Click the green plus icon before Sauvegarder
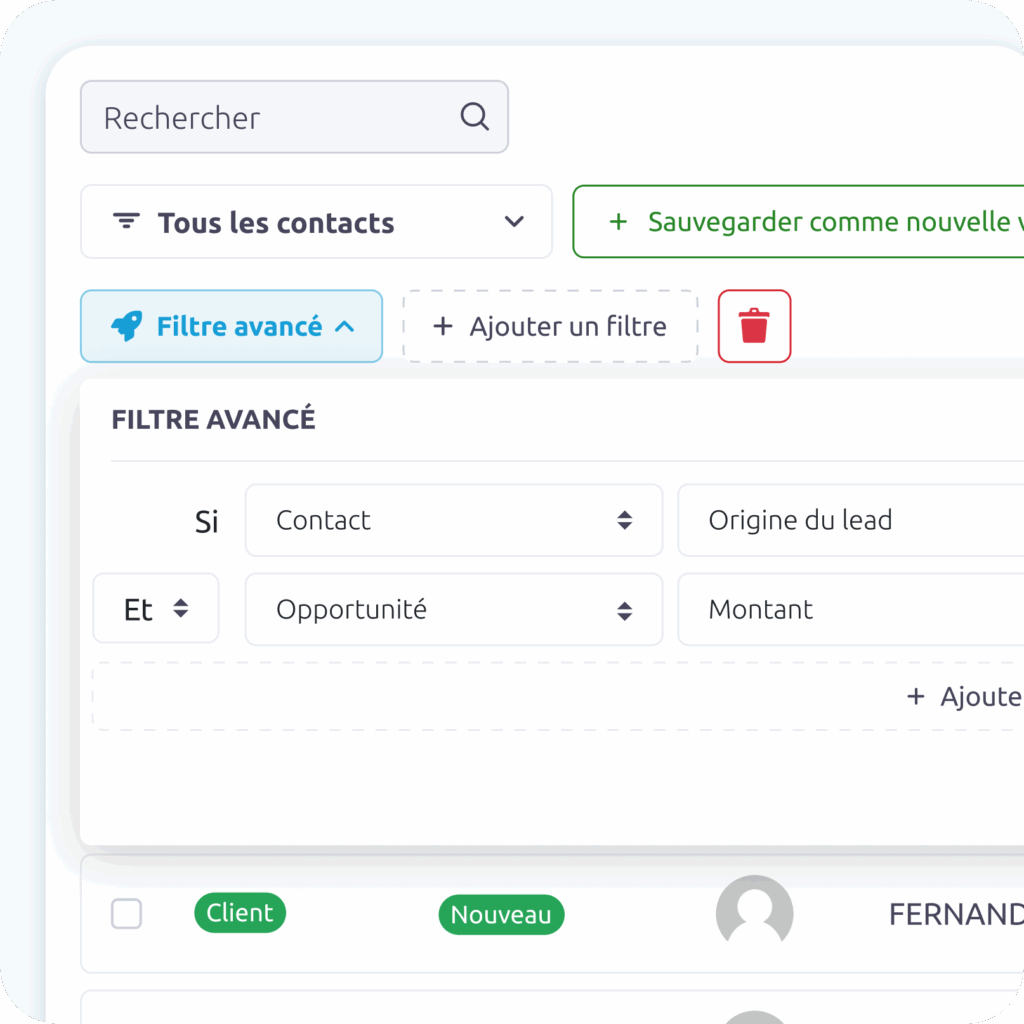 point(618,221)
